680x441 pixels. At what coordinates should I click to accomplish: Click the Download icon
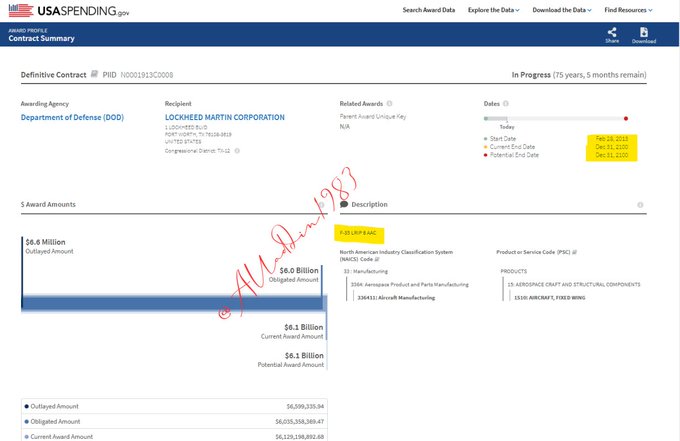pos(644,33)
